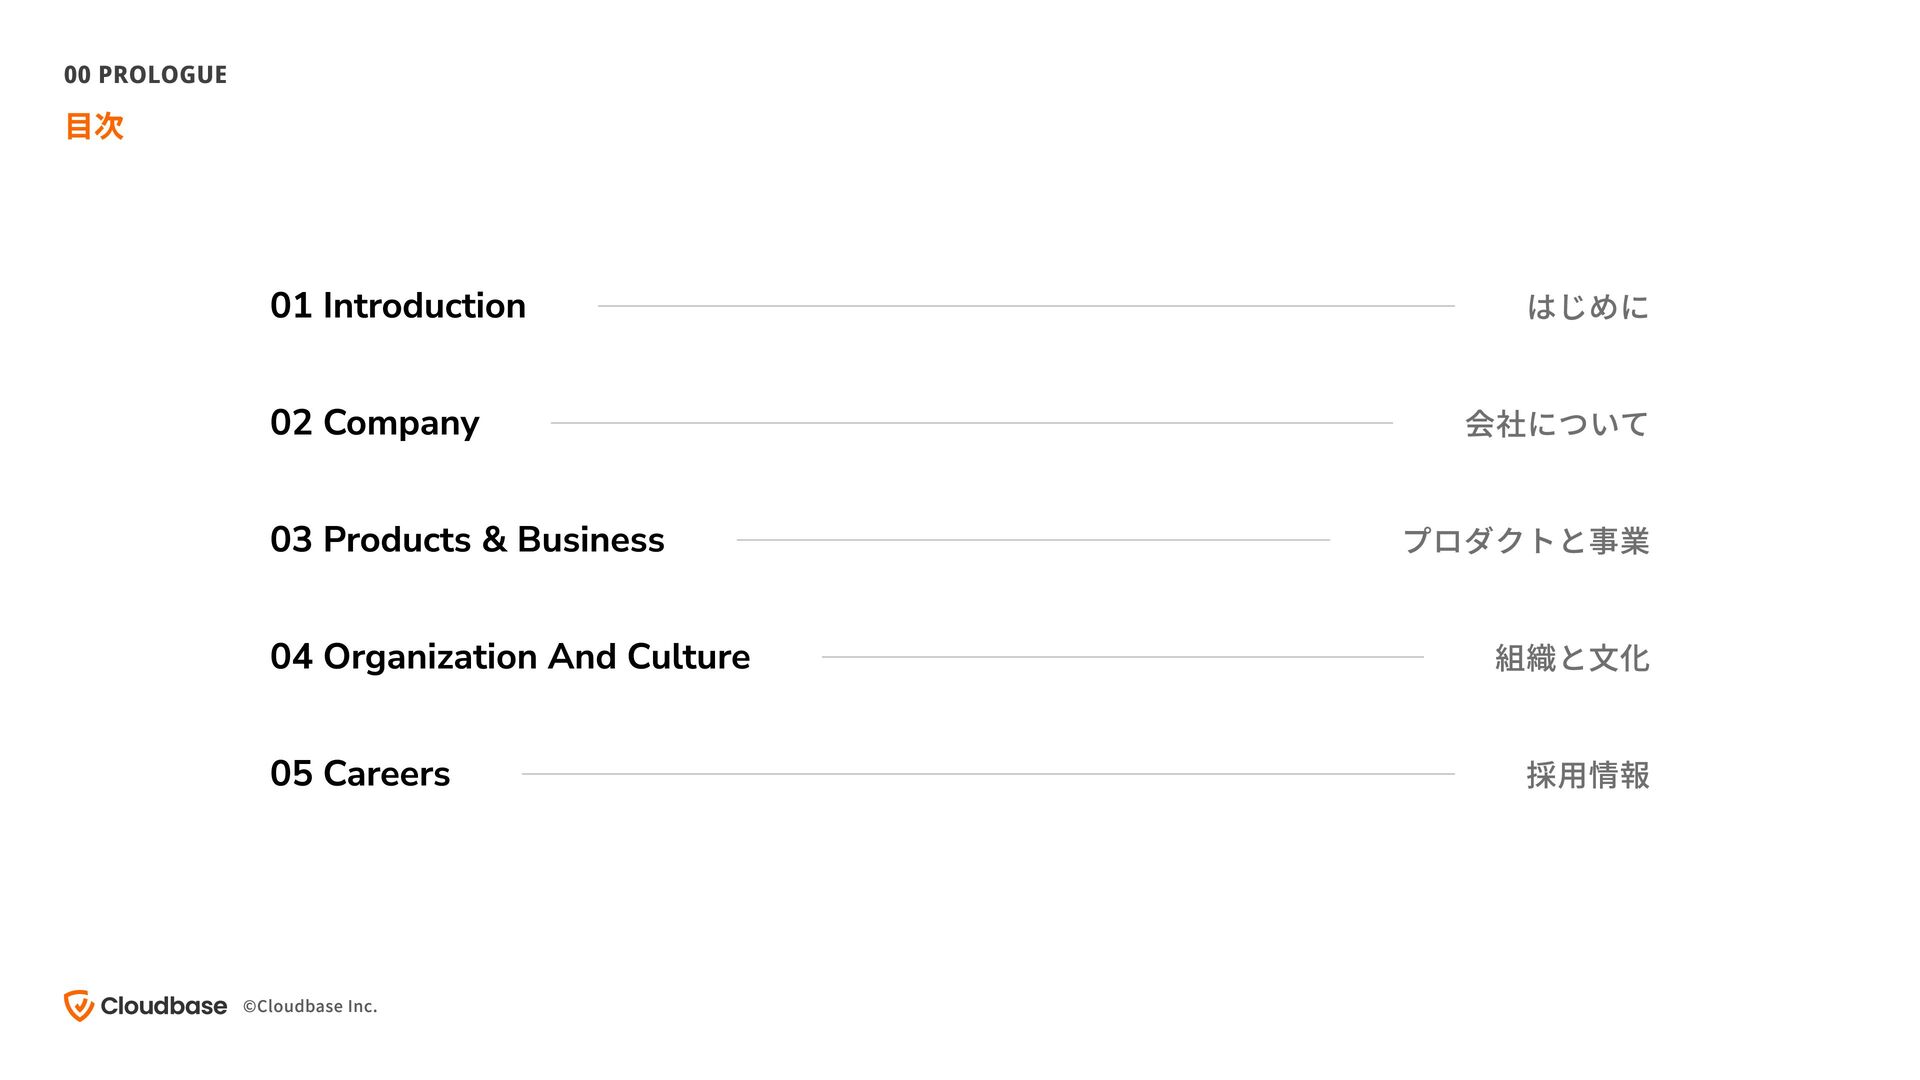Click the orange 目次 title

tap(94, 126)
